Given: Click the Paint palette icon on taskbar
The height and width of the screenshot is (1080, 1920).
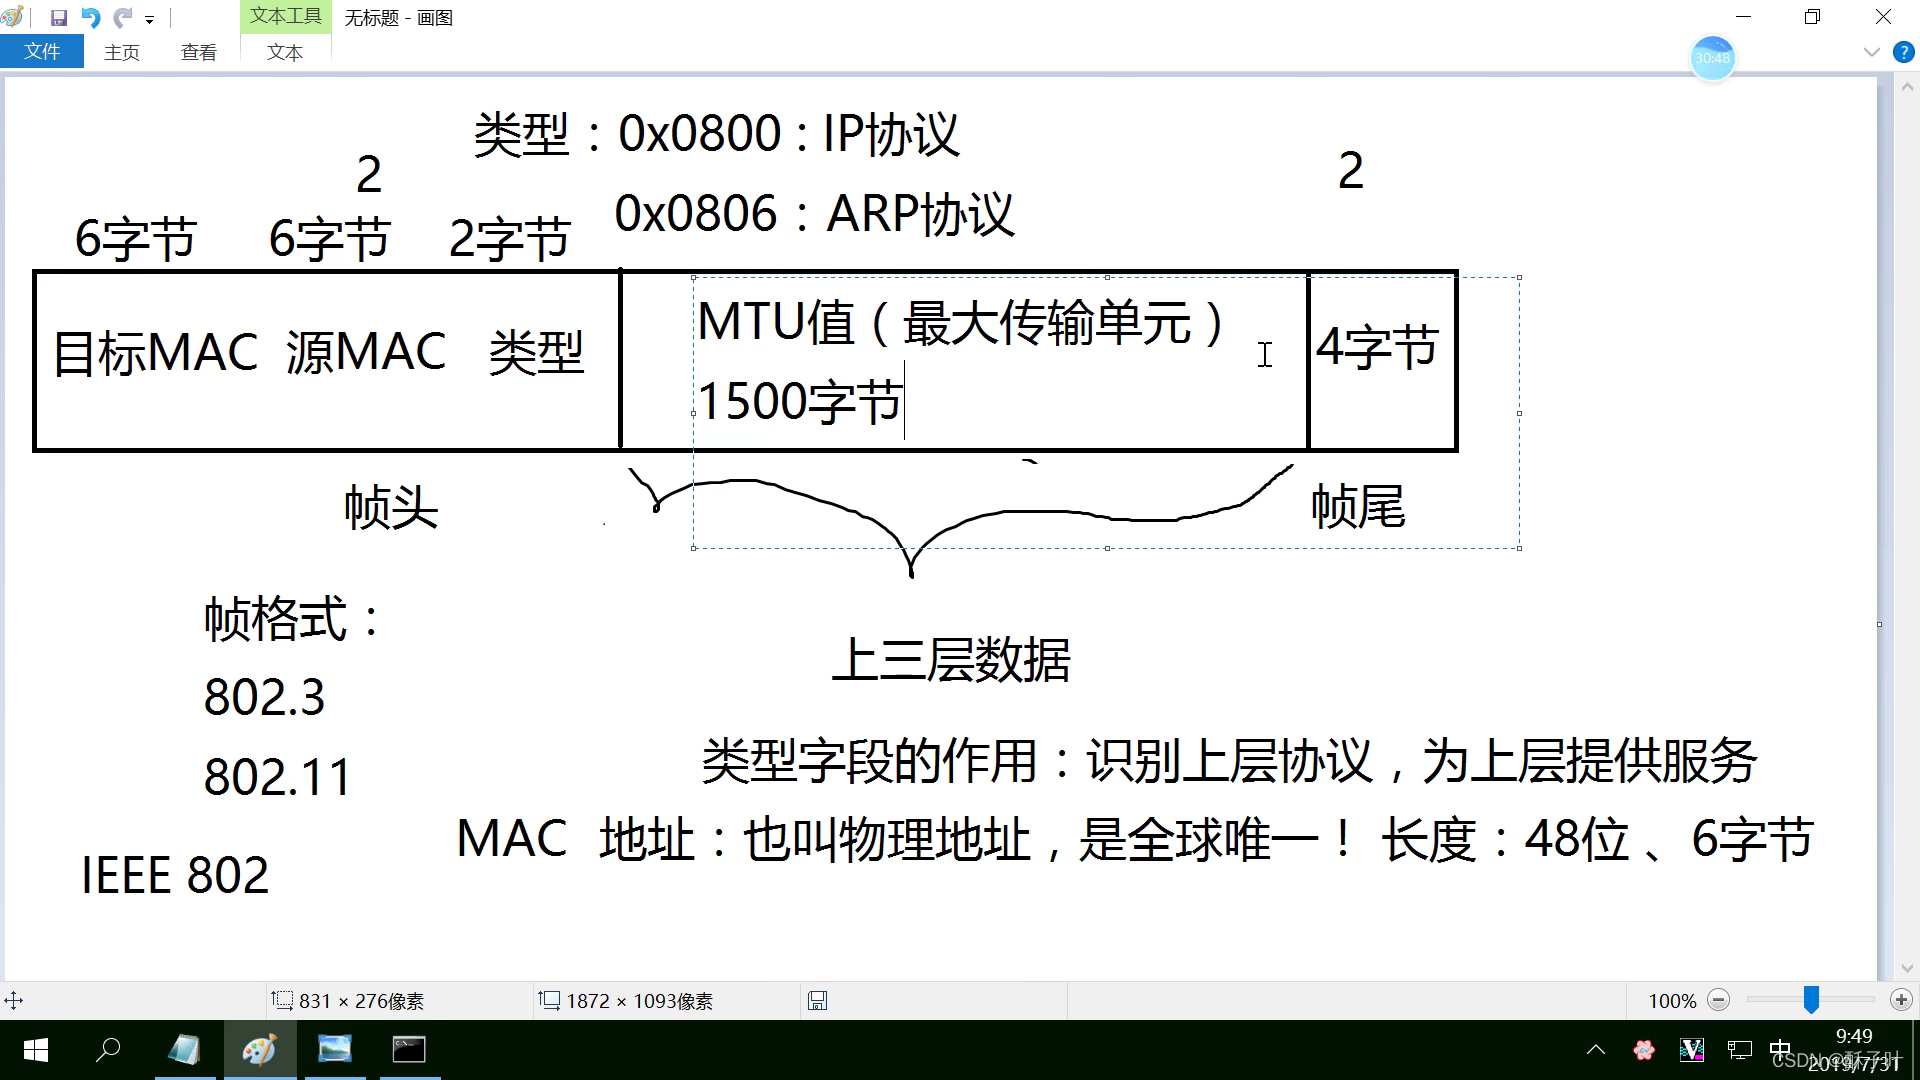Looking at the screenshot, I should 259,1049.
